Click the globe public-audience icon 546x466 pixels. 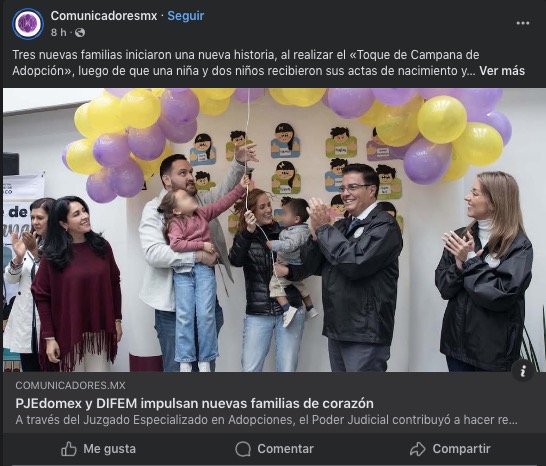point(80,32)
